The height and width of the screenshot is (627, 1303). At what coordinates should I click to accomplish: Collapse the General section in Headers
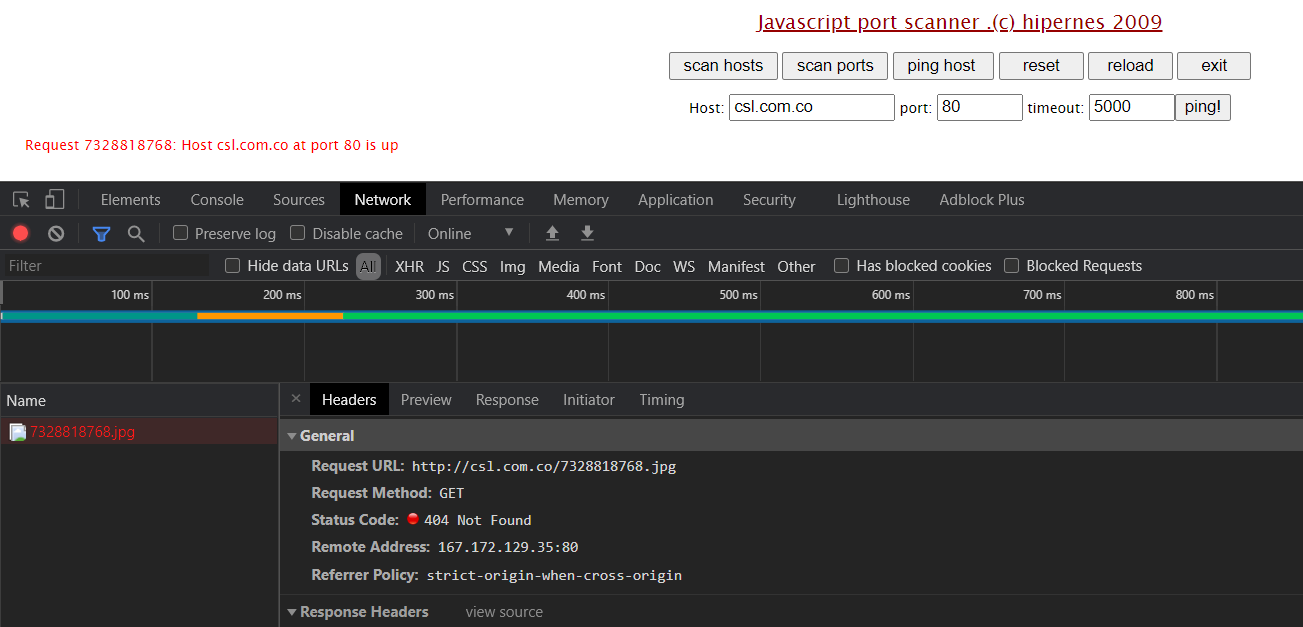click(x=291, y=436)
